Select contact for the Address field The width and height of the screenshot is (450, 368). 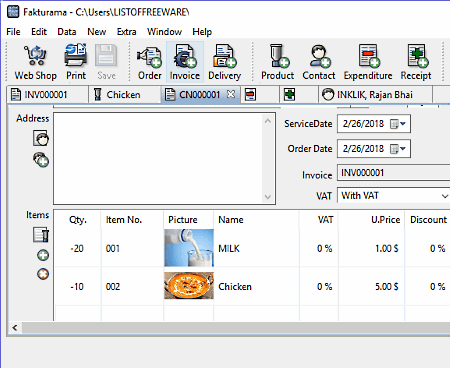tap(41, 138)
